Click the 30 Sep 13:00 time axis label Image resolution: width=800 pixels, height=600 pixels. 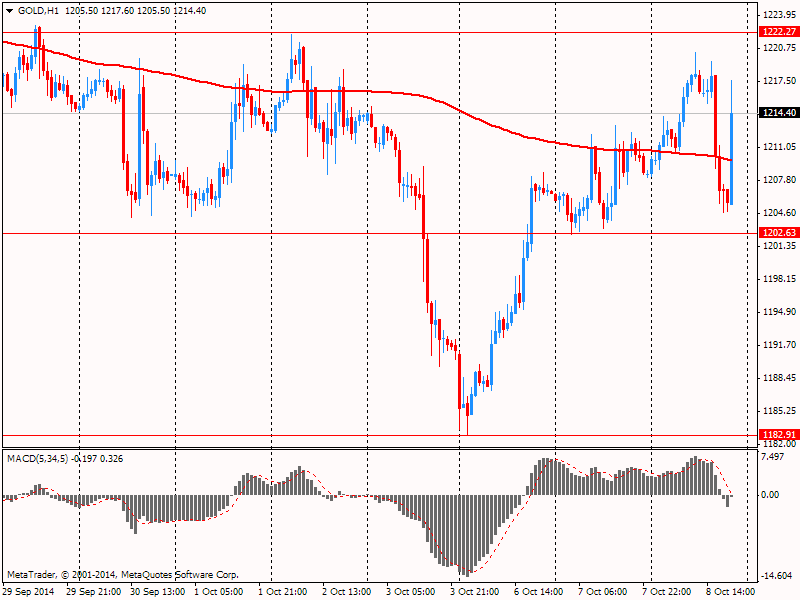[157, 592]
